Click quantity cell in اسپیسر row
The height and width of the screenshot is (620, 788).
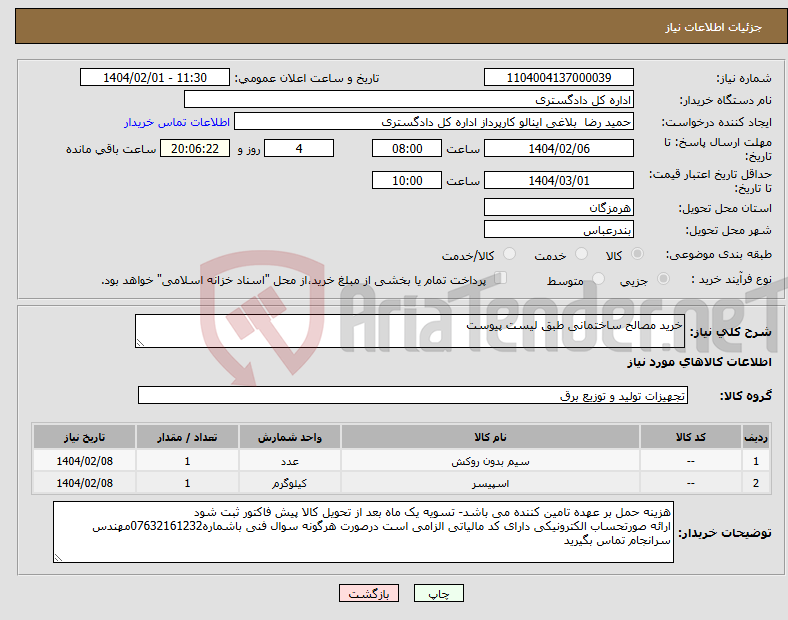coord(187,483)
